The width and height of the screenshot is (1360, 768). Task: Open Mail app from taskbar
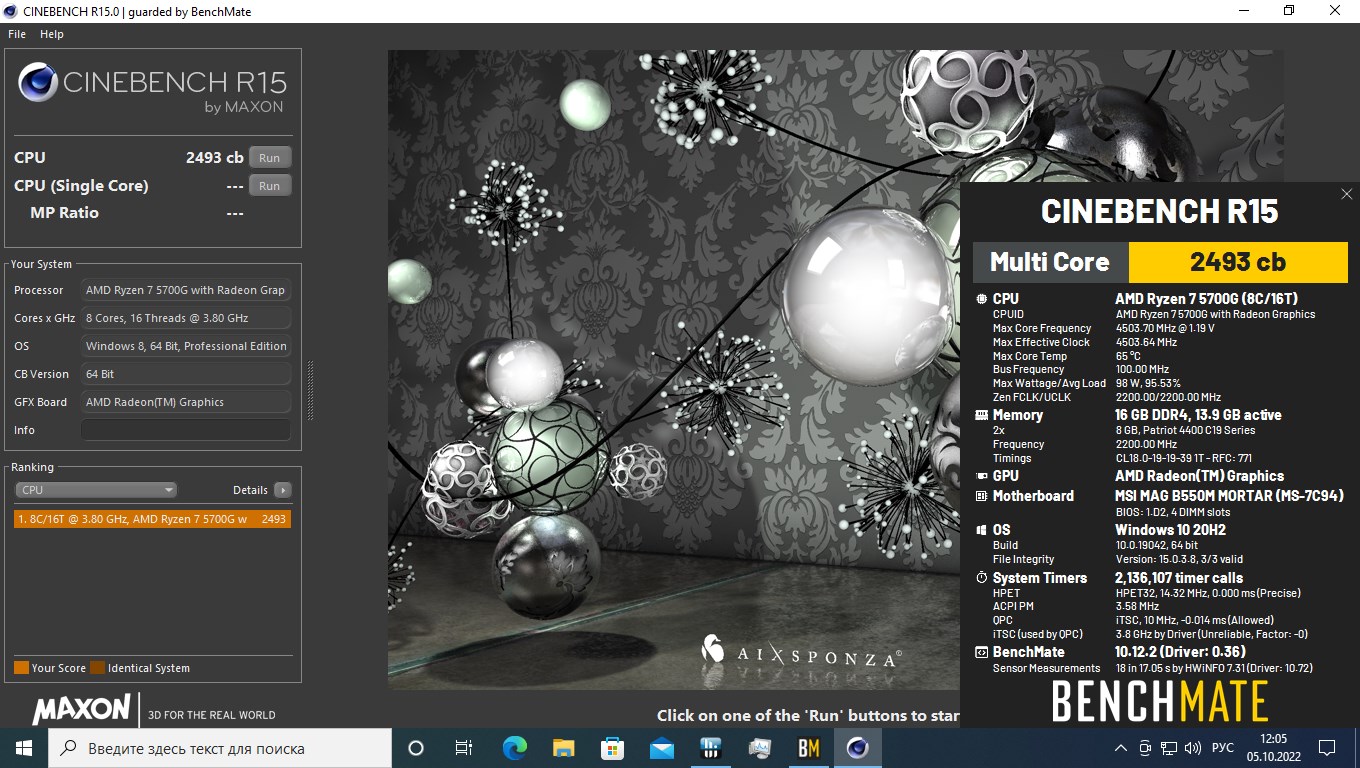661,748
